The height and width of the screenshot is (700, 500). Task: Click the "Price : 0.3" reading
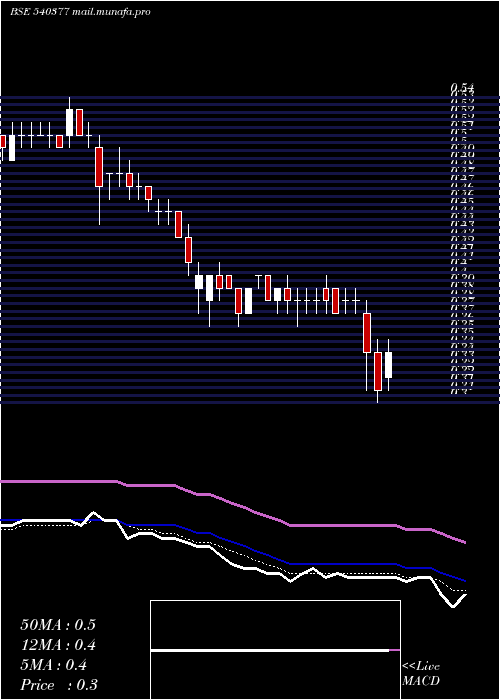[x=59, y=685]
